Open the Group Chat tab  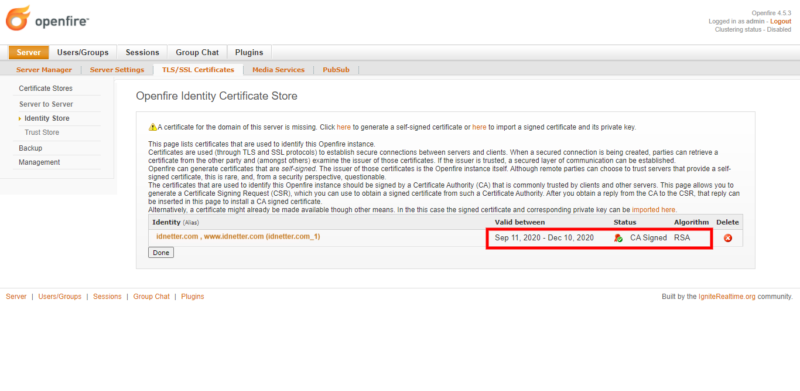click(x=197, y=52)
